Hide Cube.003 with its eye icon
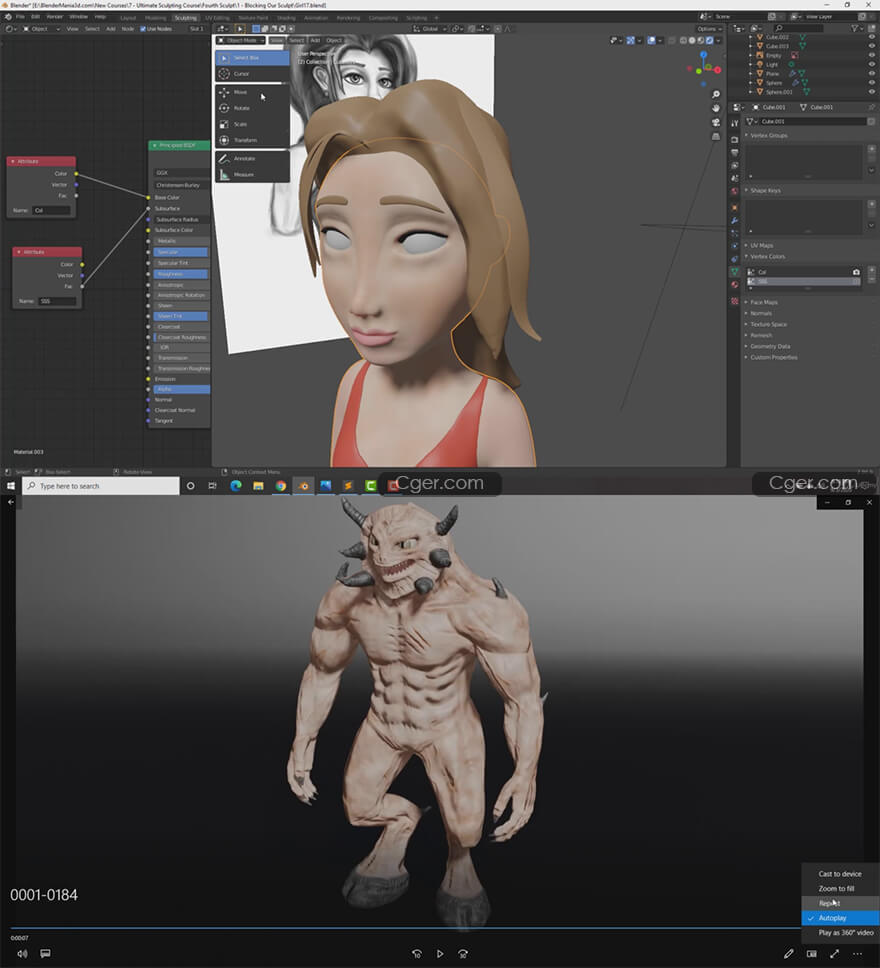This screenshot has width=880, height=968. 871,46
